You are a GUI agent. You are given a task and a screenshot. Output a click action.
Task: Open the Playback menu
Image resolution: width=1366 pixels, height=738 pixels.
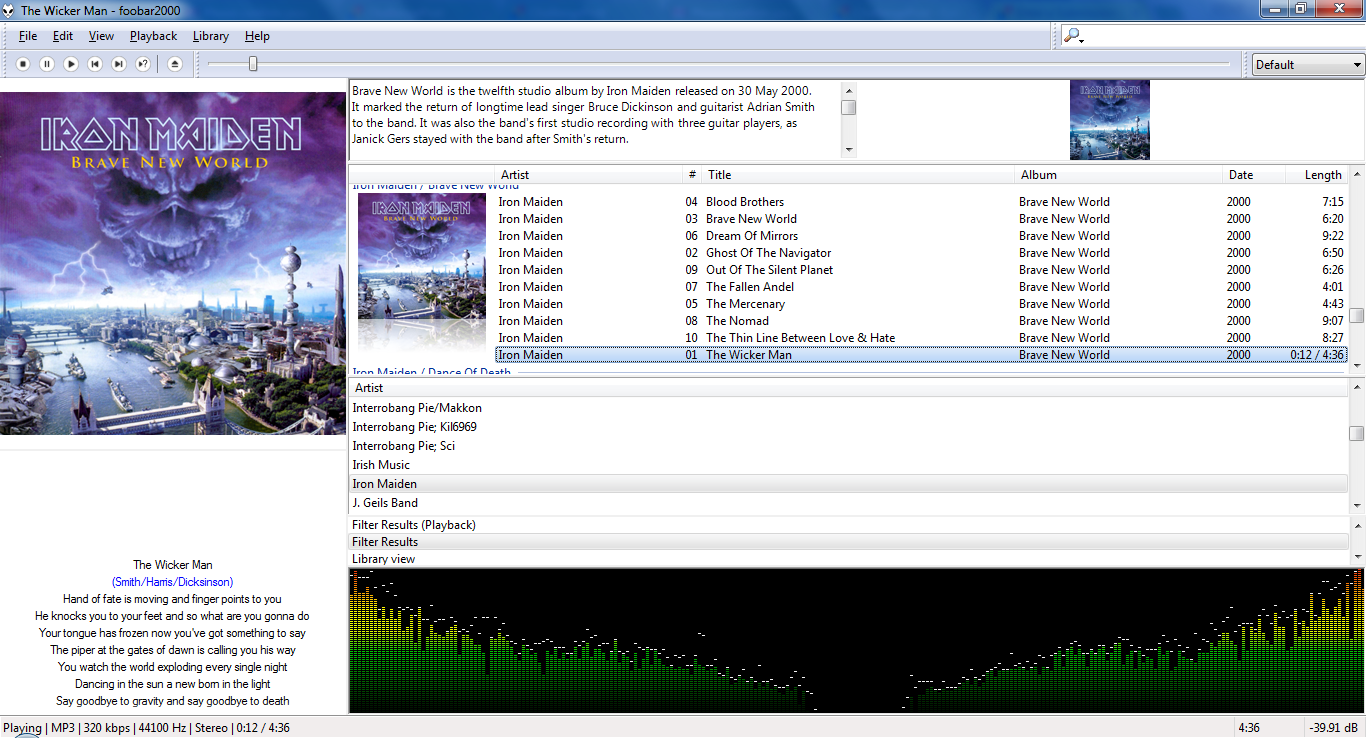coord(153,36)
